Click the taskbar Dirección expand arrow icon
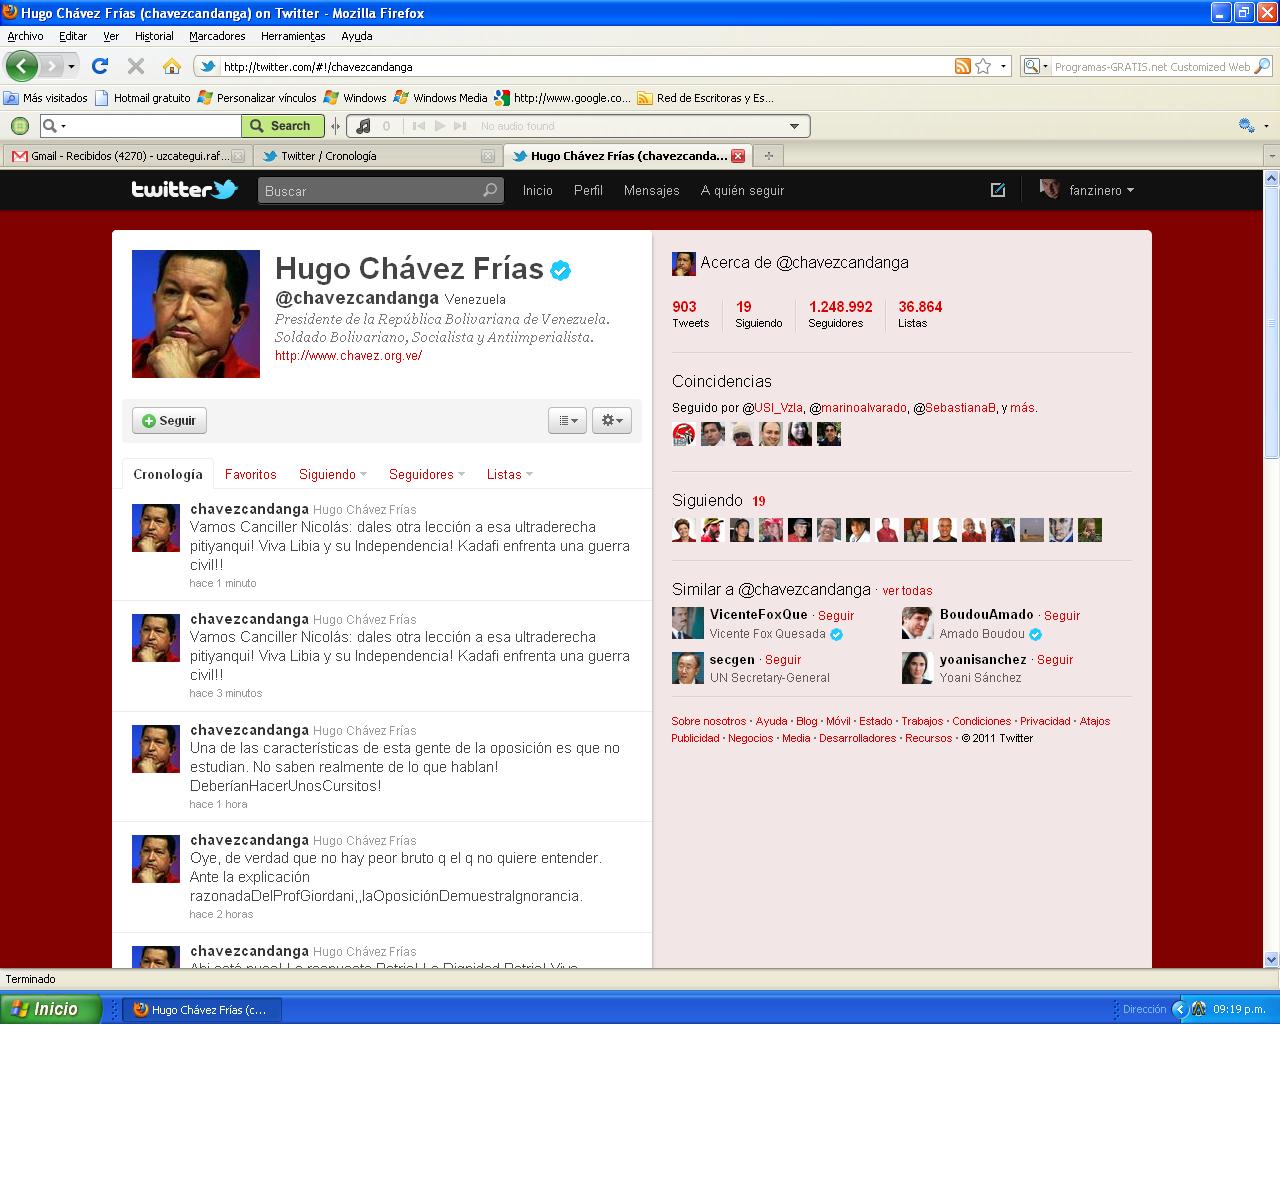 (x=1180, y=1010)
